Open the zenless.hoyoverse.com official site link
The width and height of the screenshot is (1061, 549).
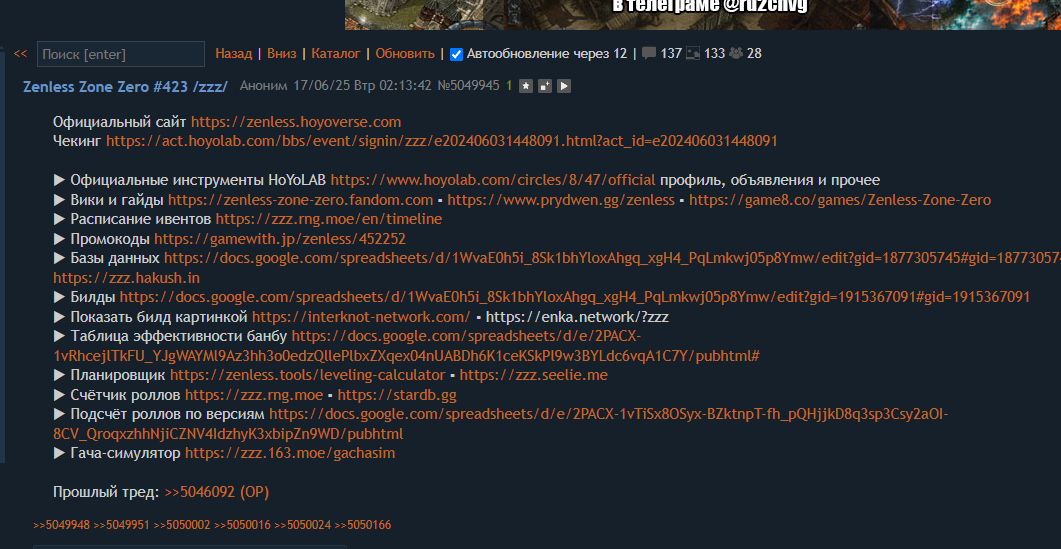click(x=296, y=122)
